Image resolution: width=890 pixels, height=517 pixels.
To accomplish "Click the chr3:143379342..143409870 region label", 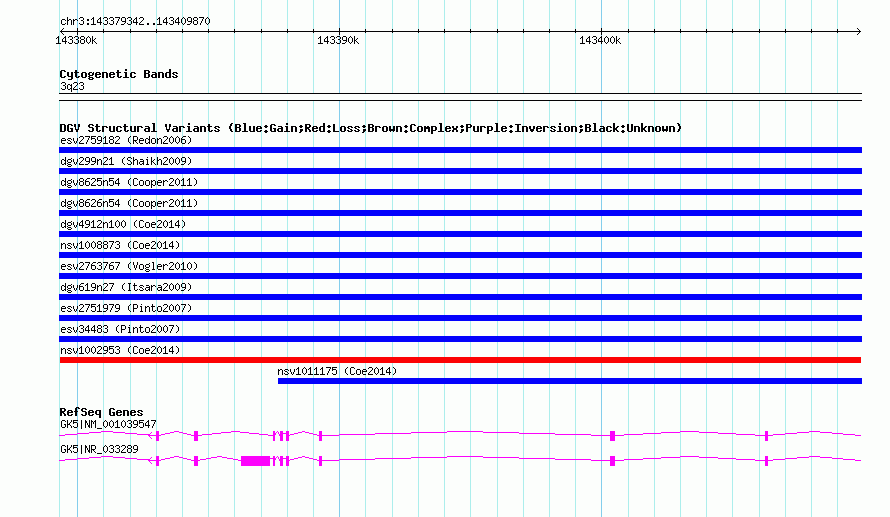I will pos(135,22).
